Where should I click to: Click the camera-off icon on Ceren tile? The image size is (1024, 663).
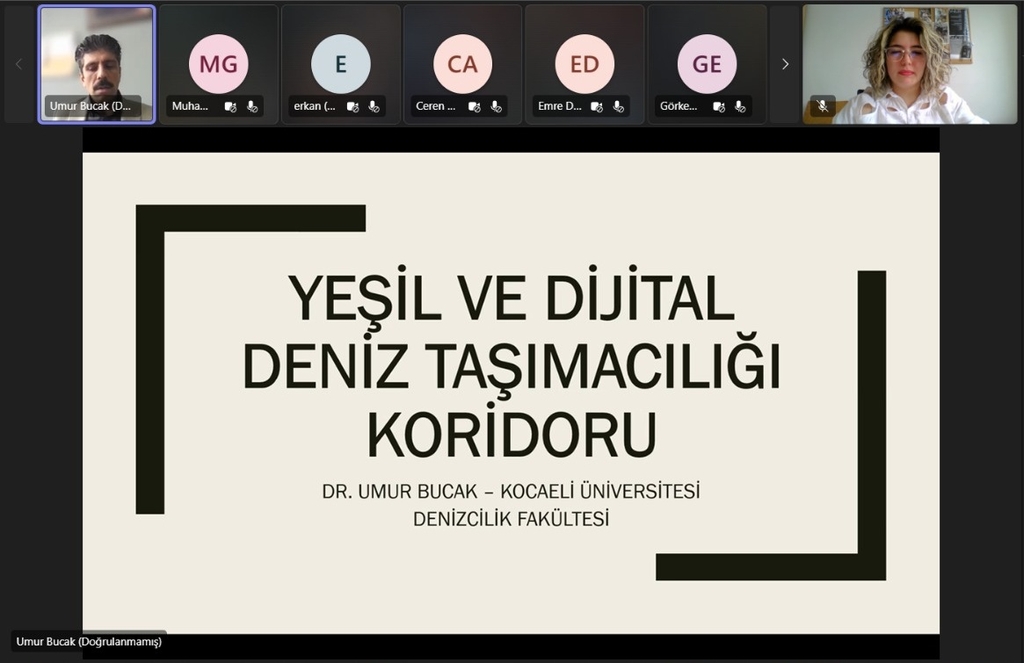tap(474, 106)
